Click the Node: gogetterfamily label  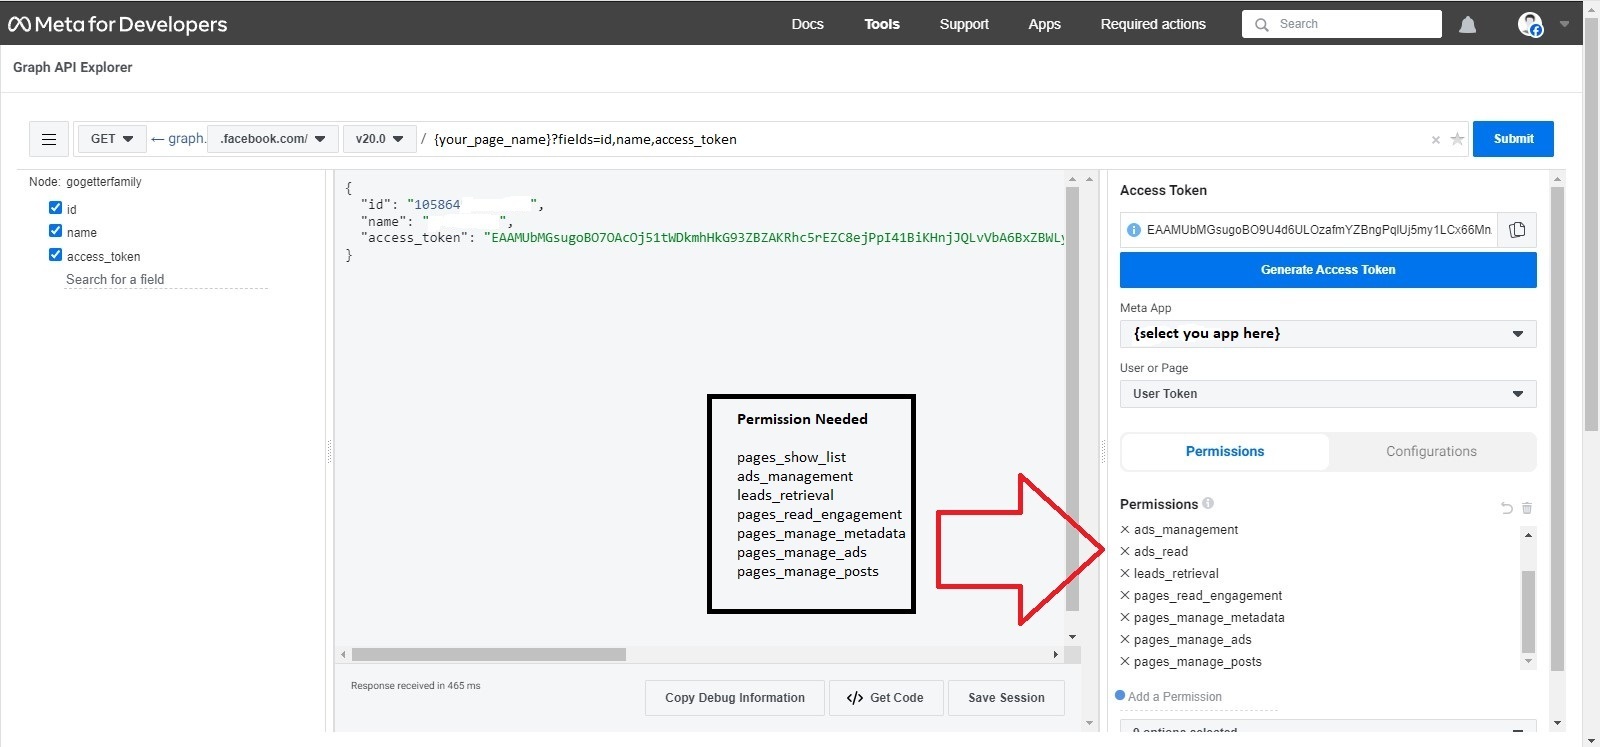pos(85,182)
